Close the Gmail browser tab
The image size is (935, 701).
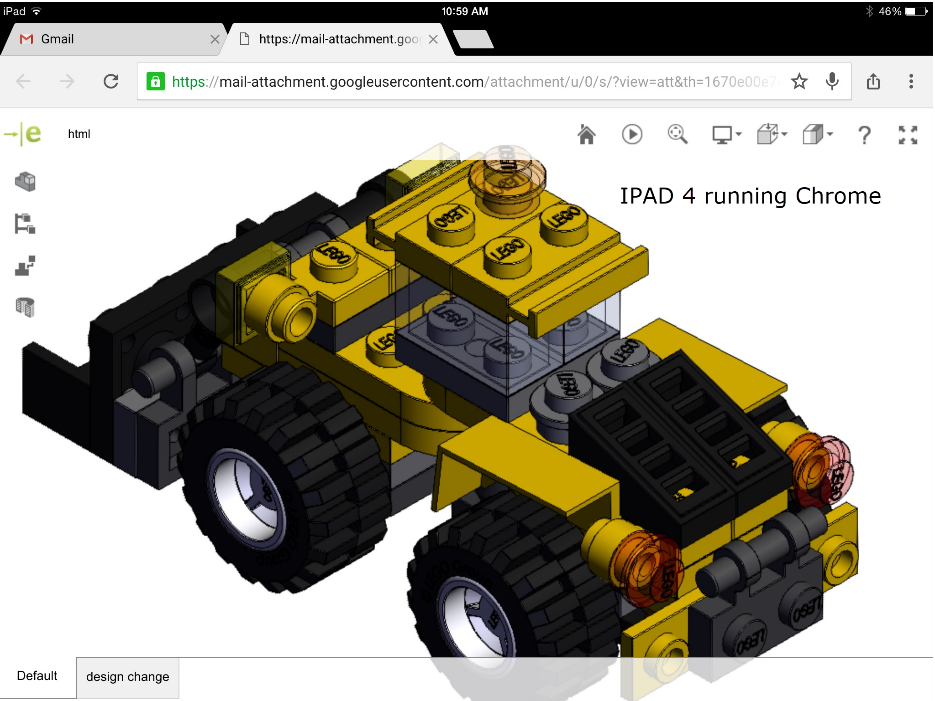tap(215, 39)
